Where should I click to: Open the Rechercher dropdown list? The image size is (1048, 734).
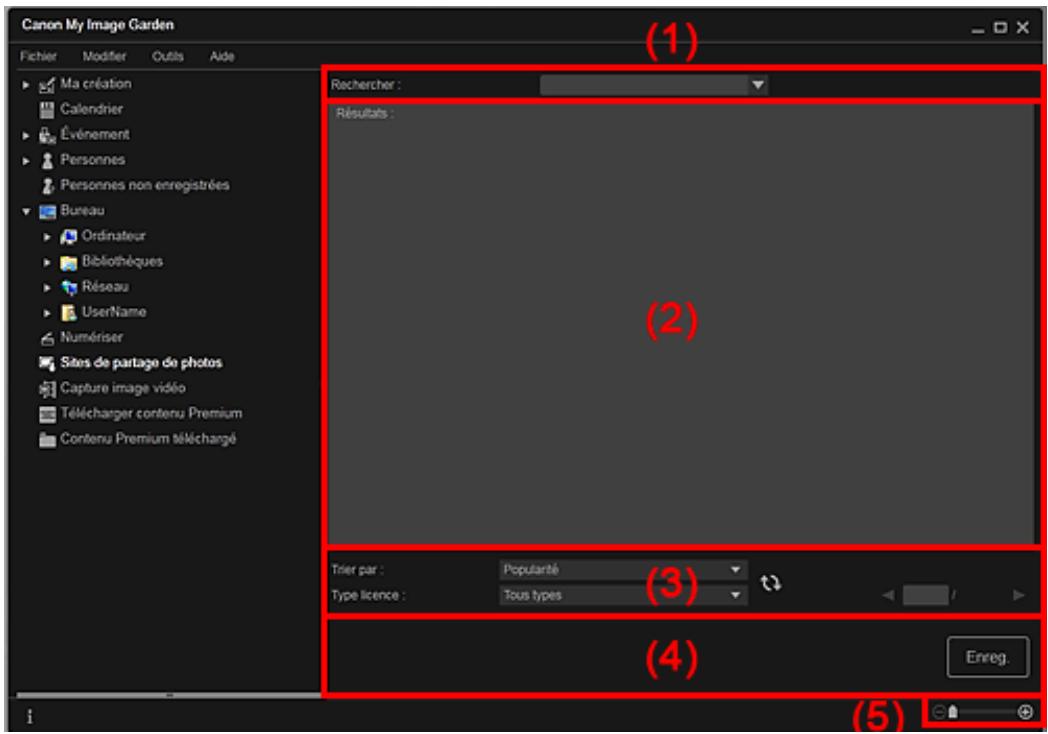(x=757, y=85)
